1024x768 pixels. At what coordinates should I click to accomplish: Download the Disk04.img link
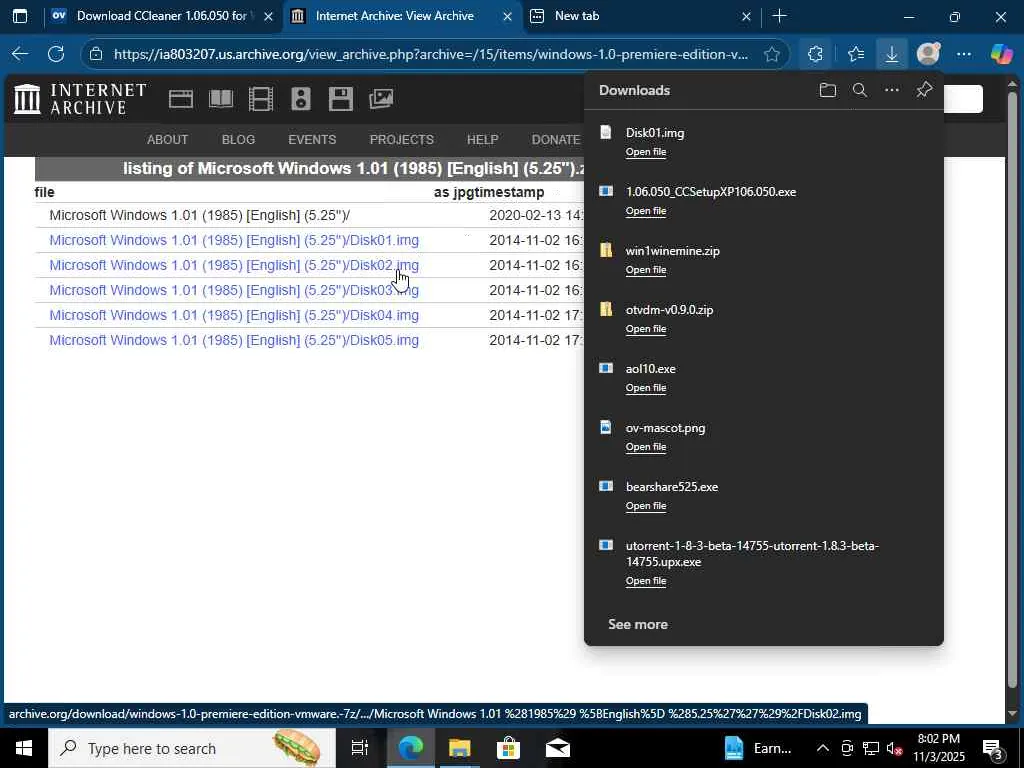(234, 315)
